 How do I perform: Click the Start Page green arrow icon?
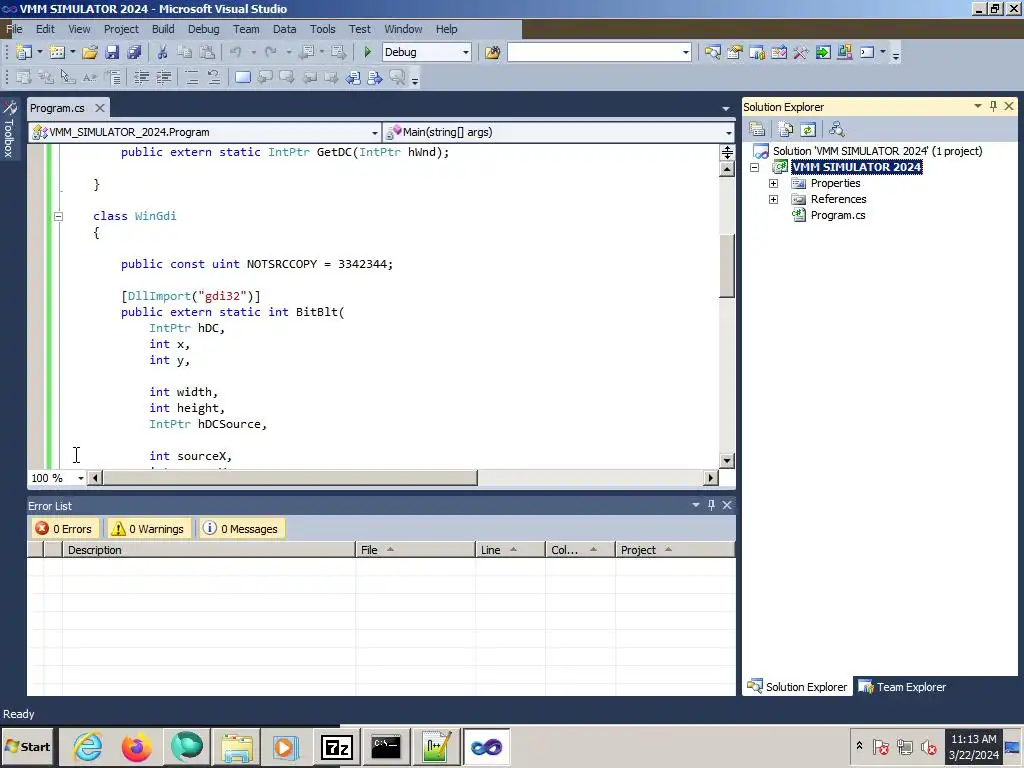(x=823, y=52)
